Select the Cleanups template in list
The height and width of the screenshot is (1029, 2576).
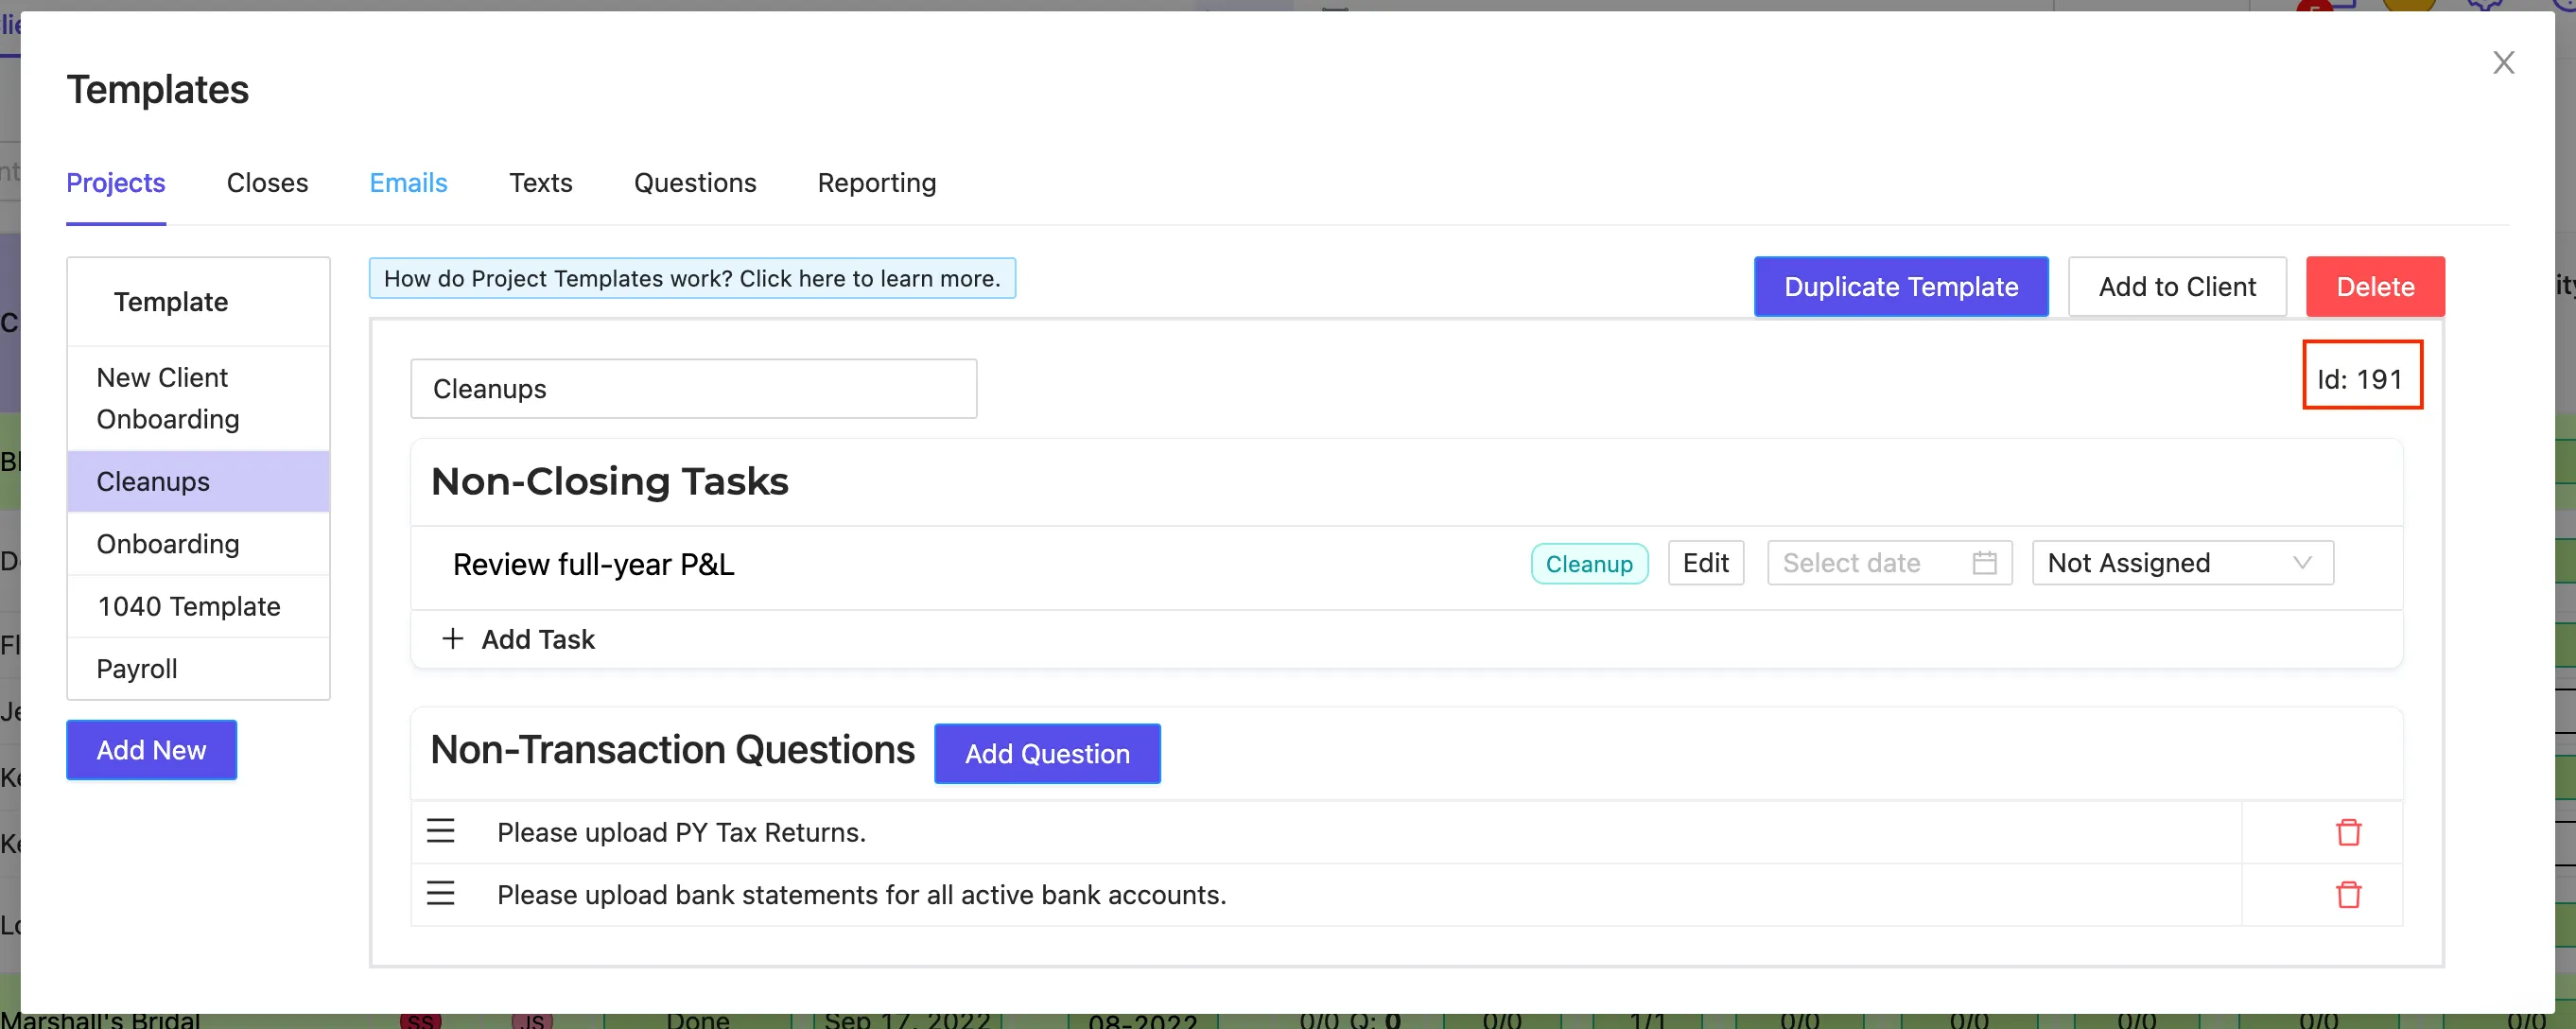(x=198, y=482)
